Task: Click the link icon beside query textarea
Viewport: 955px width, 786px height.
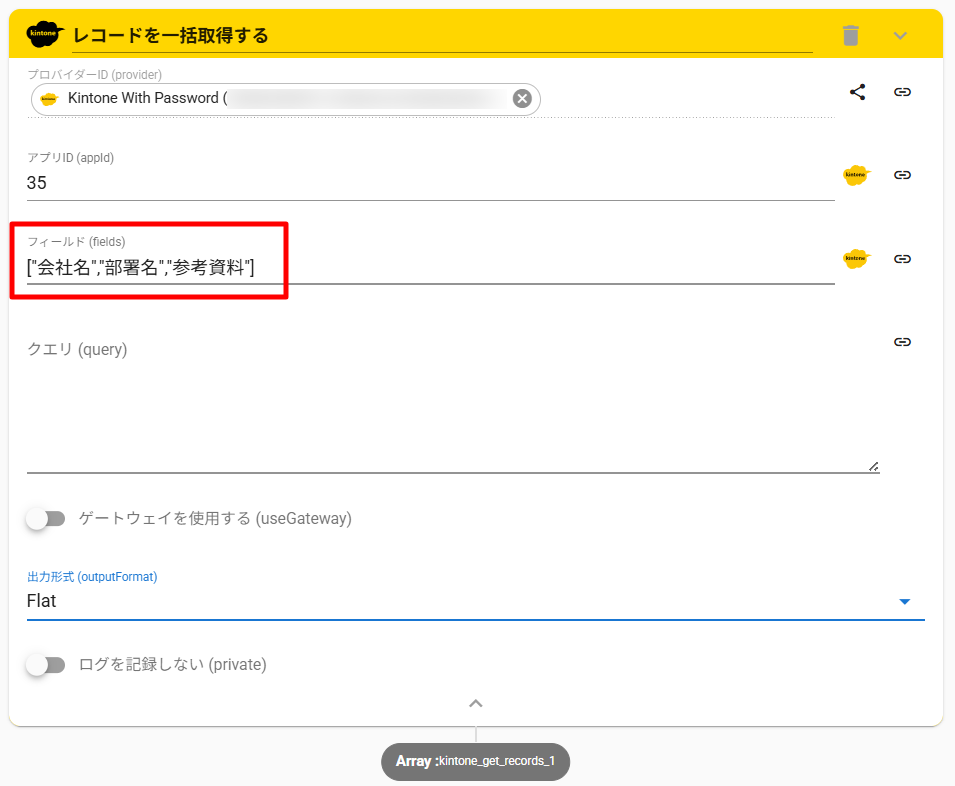Action: (902, 342)
